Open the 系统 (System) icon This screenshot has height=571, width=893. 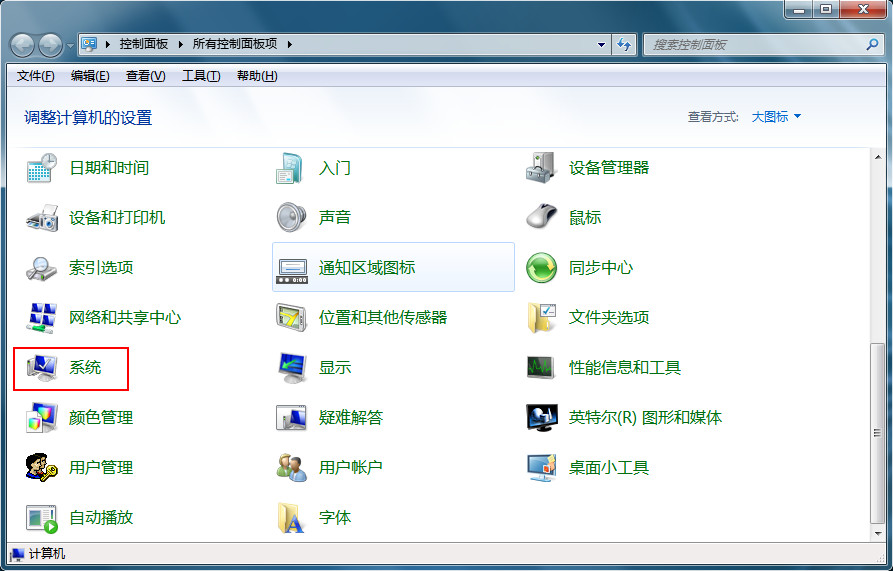pos(42,368)
